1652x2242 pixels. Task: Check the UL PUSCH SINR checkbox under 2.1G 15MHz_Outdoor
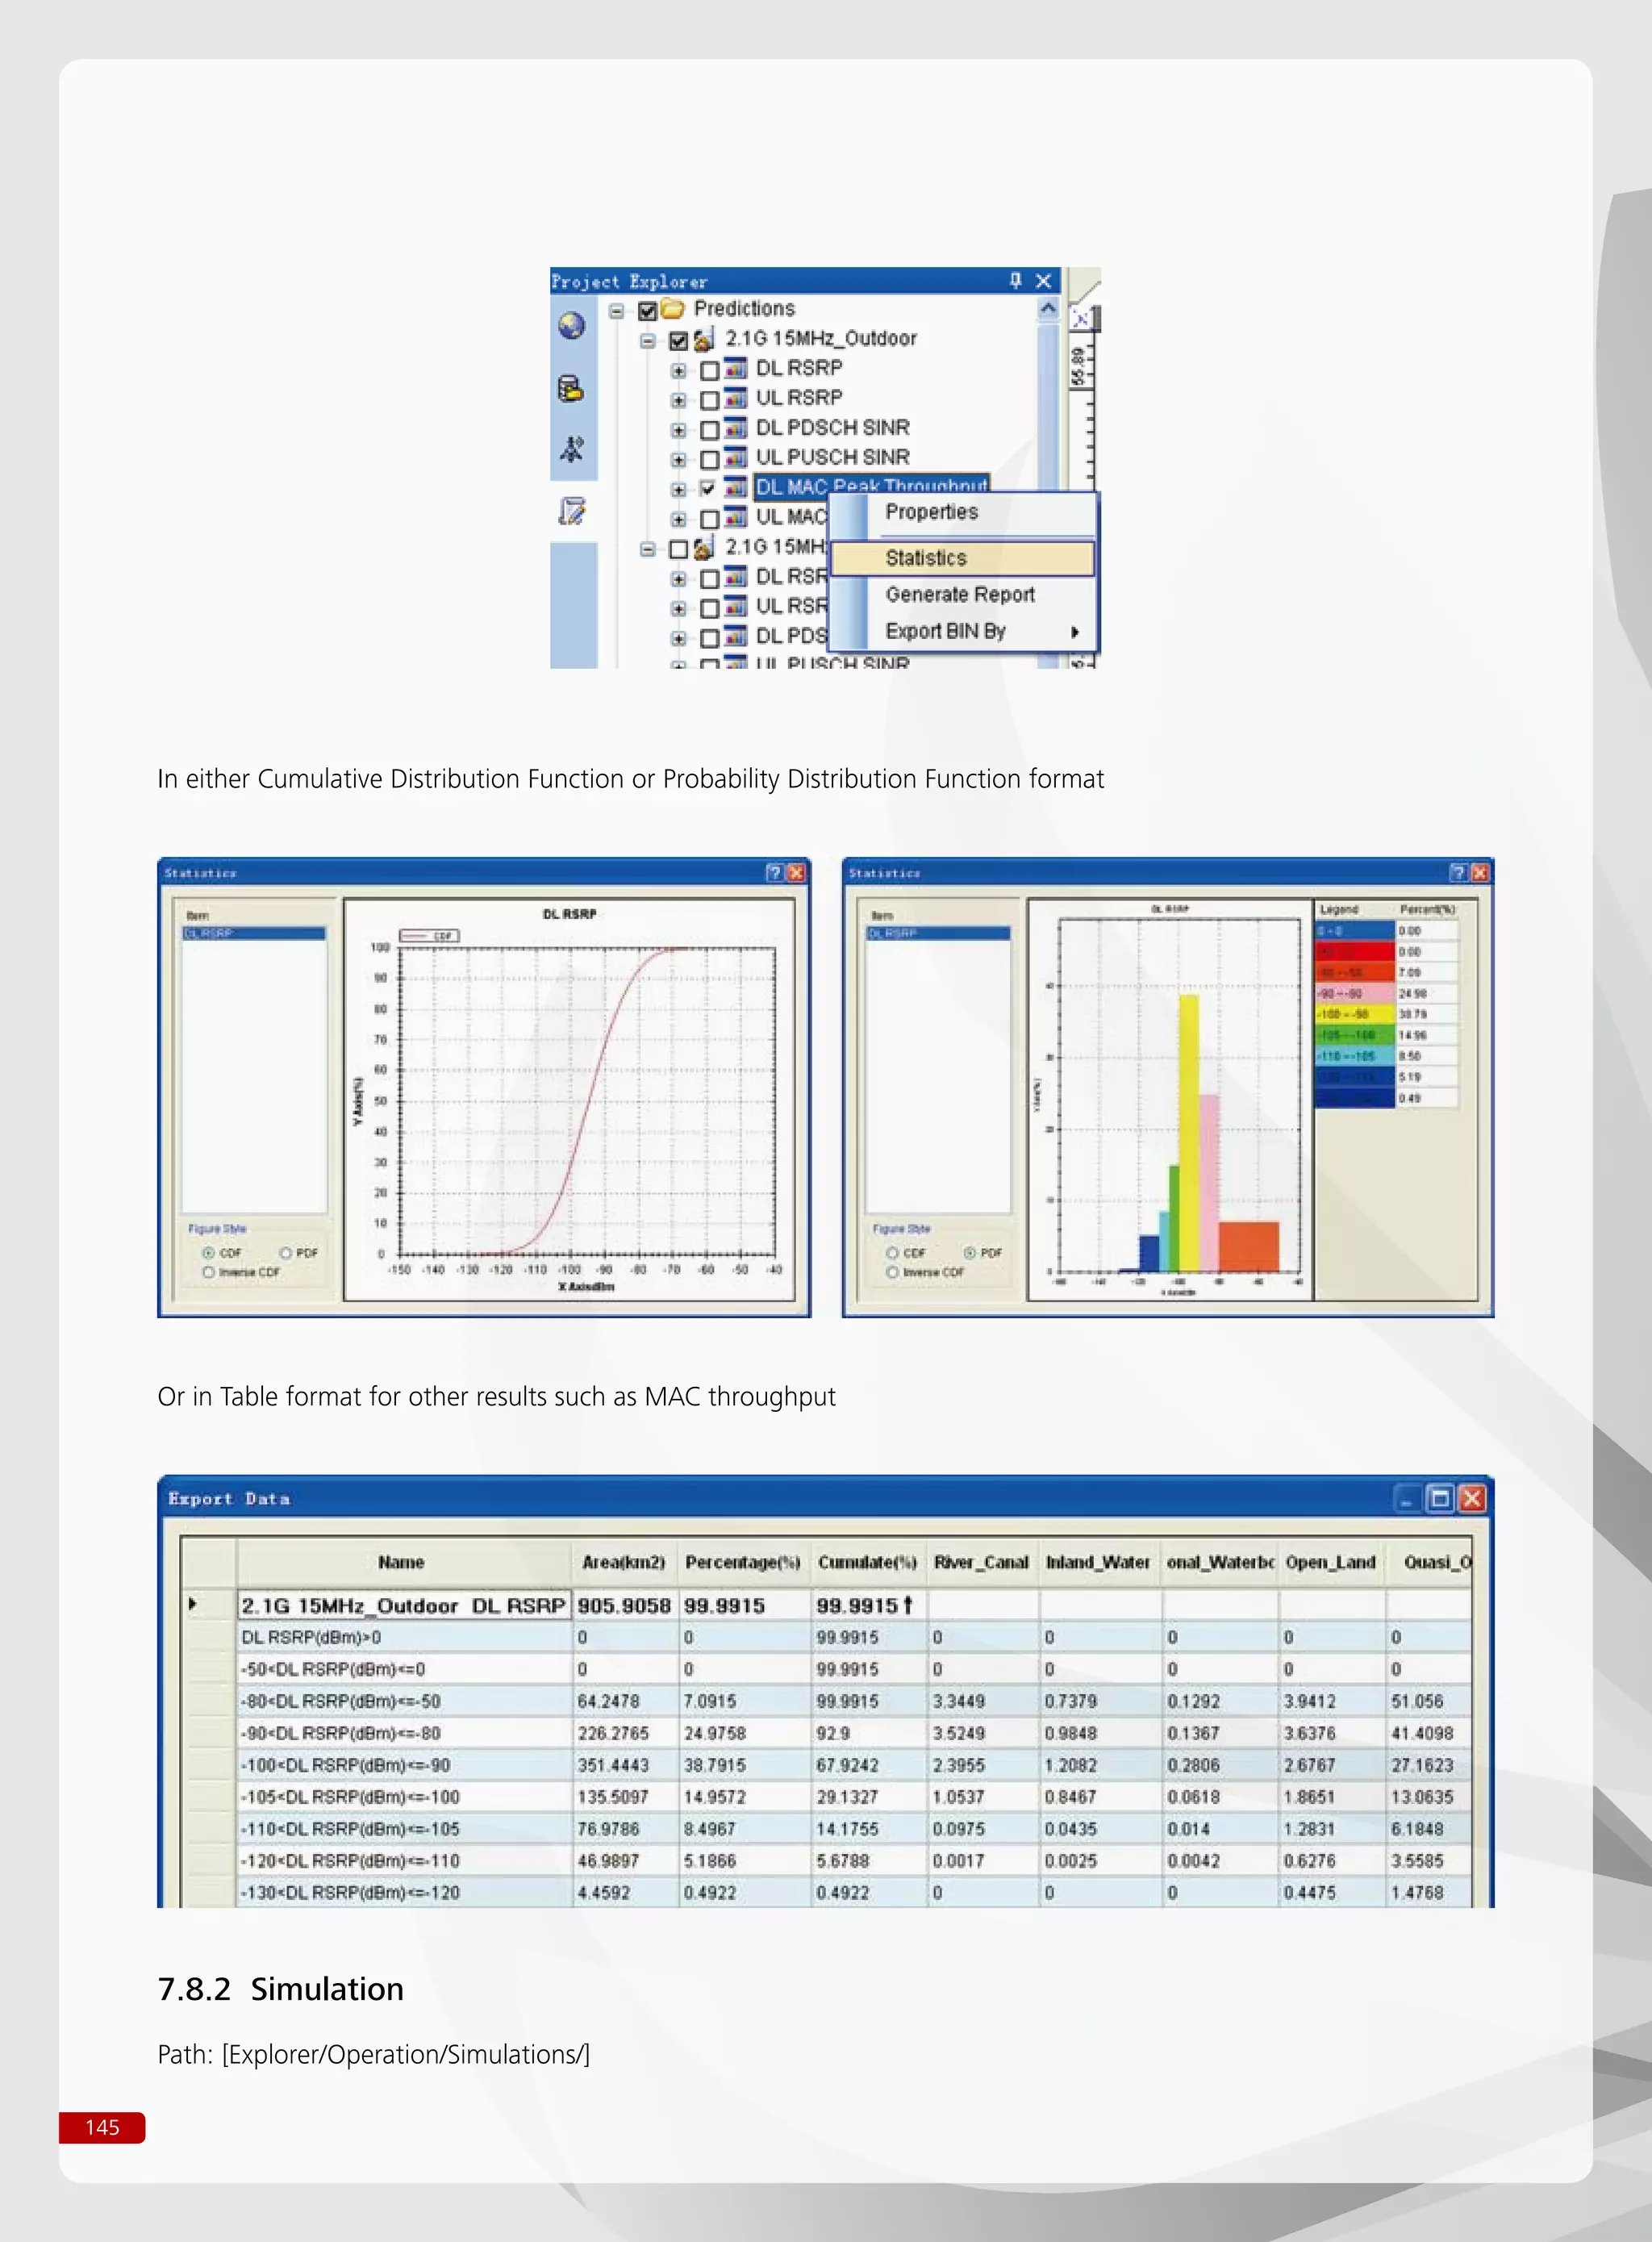[709, 459]
